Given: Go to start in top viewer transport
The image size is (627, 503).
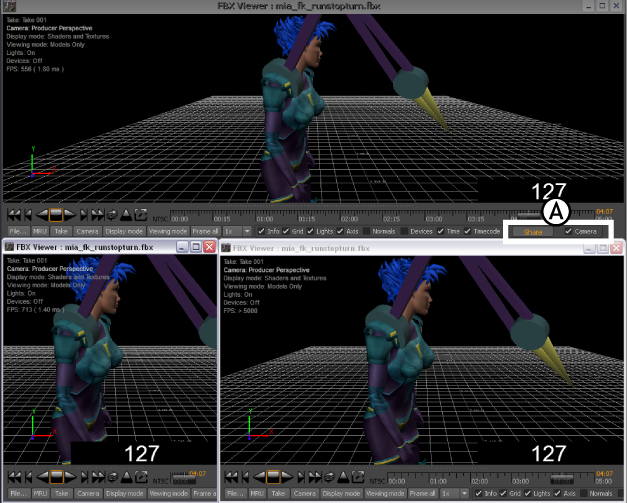Looking at the screenshot, I should pos(14,215).
